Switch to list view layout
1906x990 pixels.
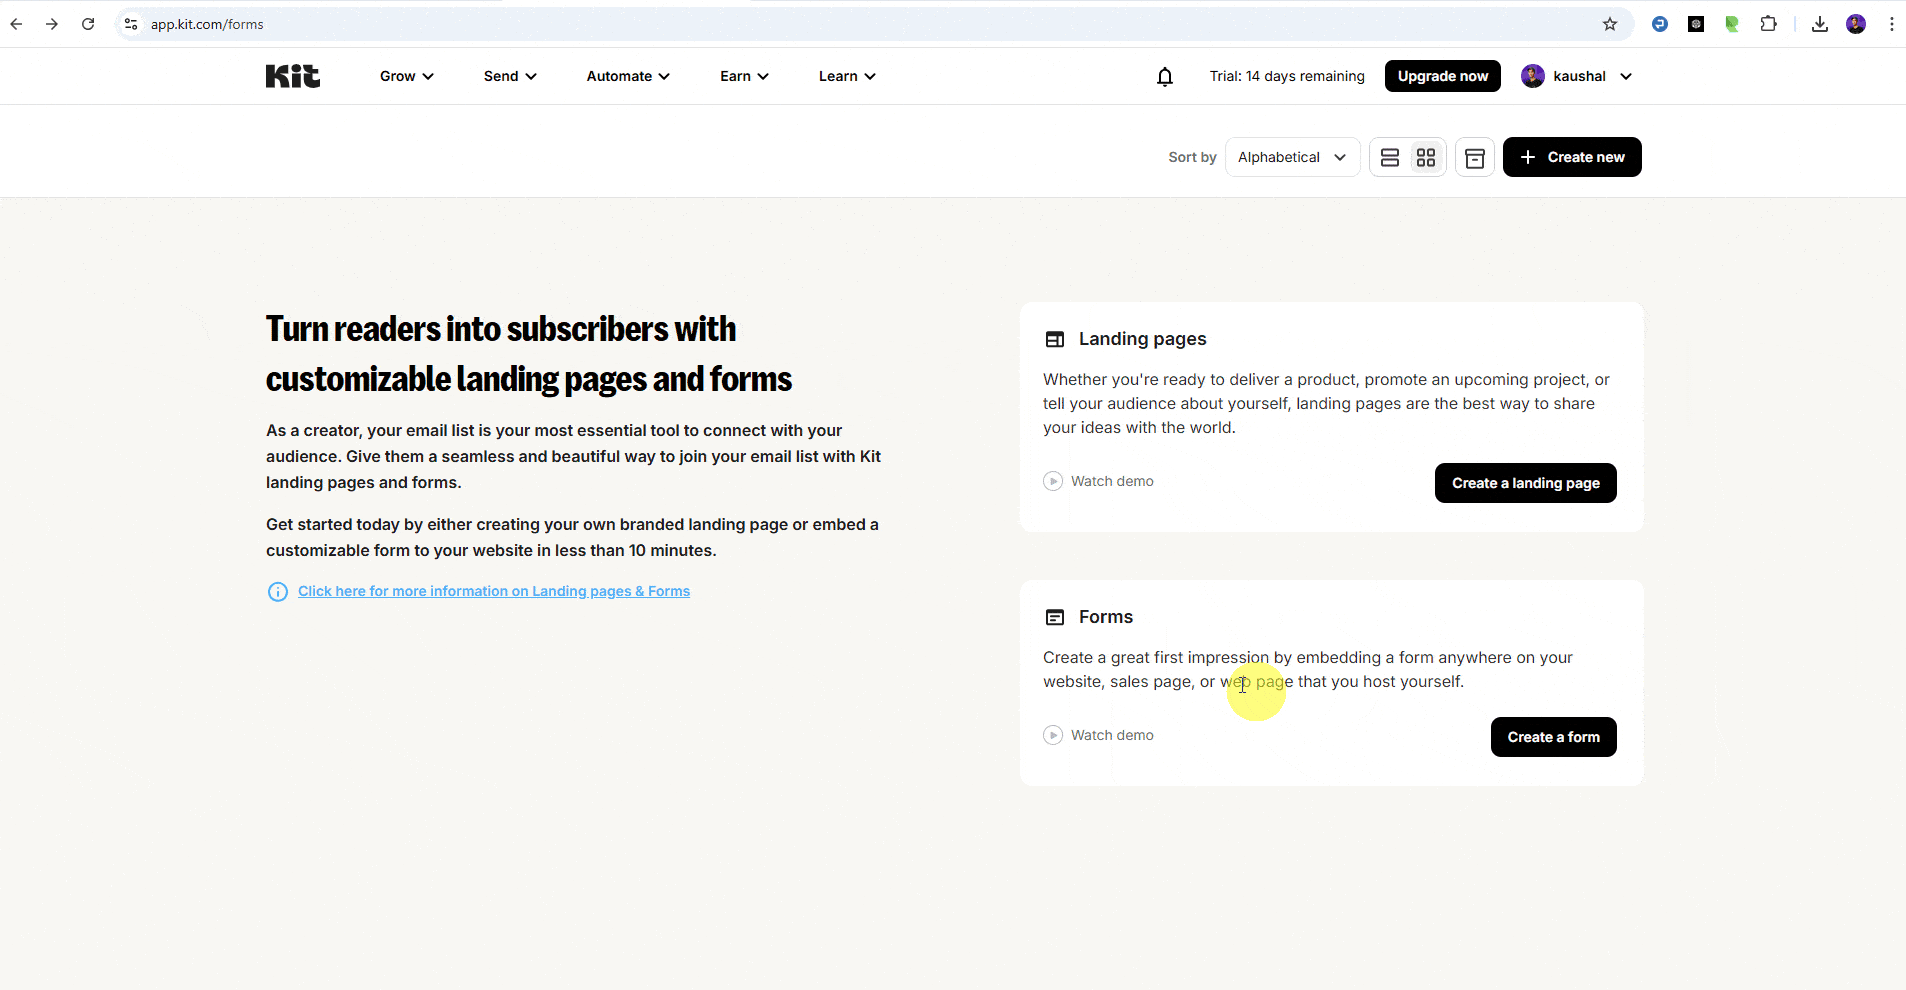[1389, 158]
